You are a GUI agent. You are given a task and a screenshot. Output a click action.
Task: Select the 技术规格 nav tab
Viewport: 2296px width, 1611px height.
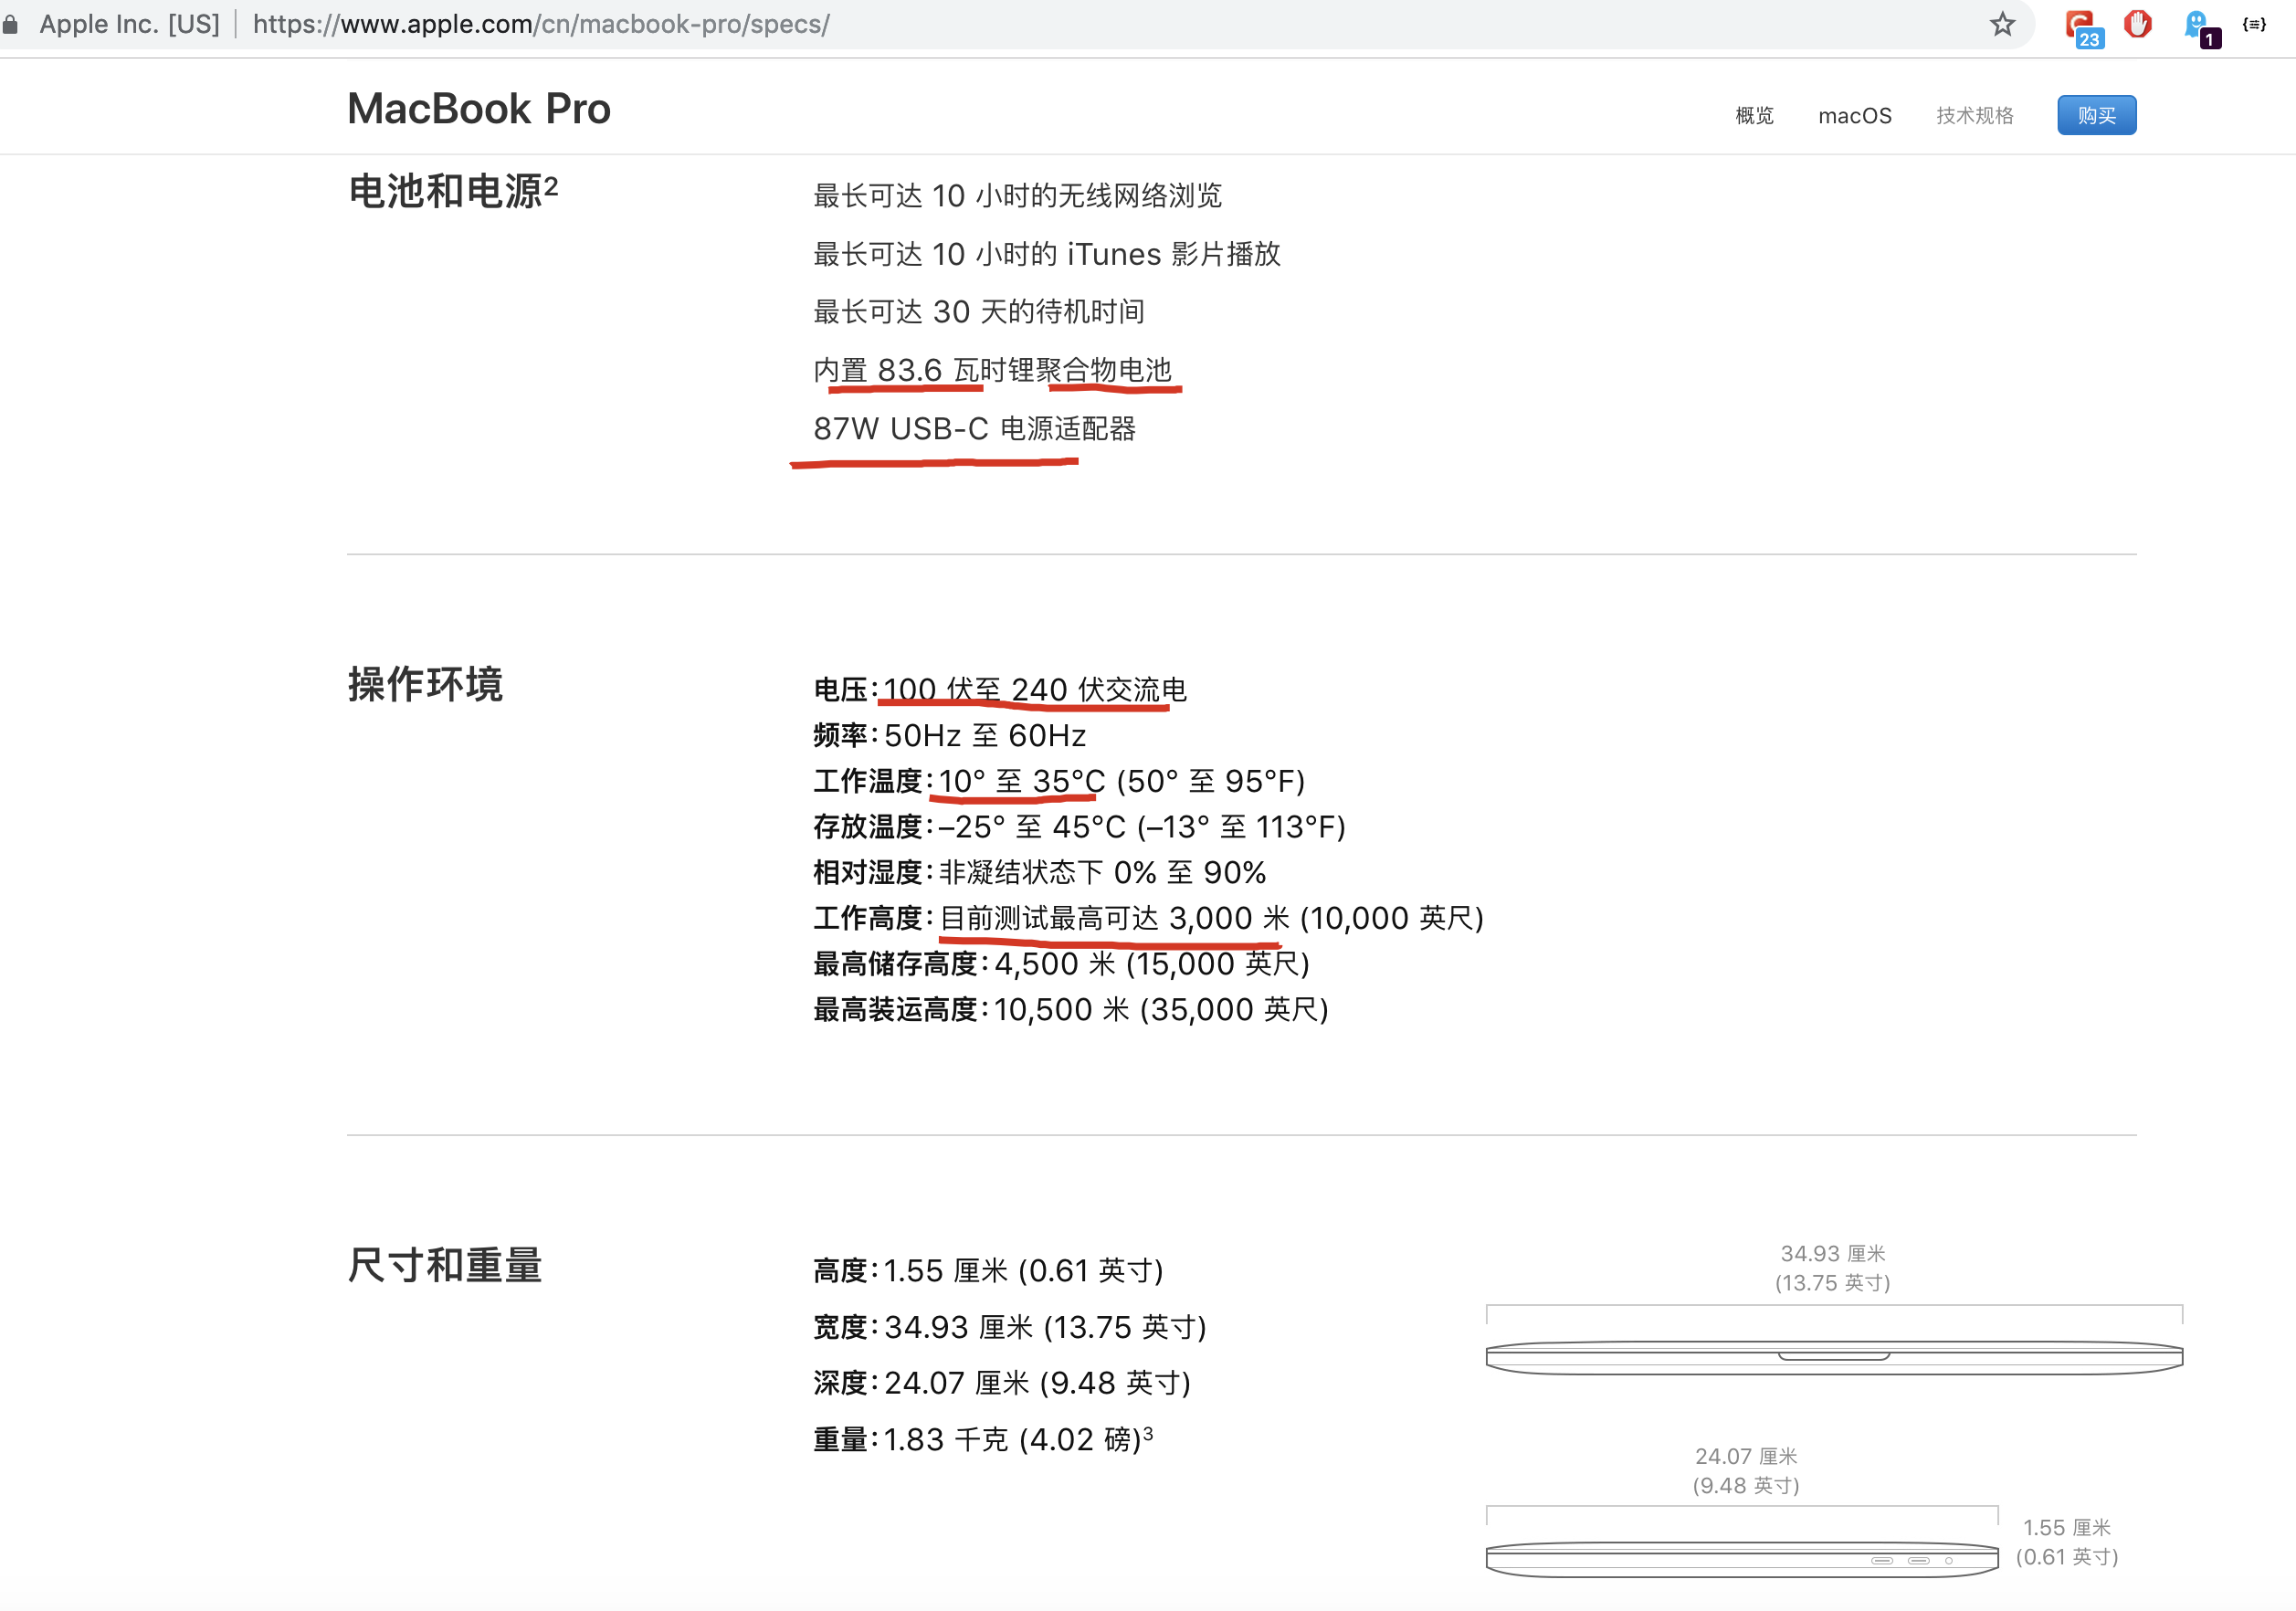[1974, 116]
